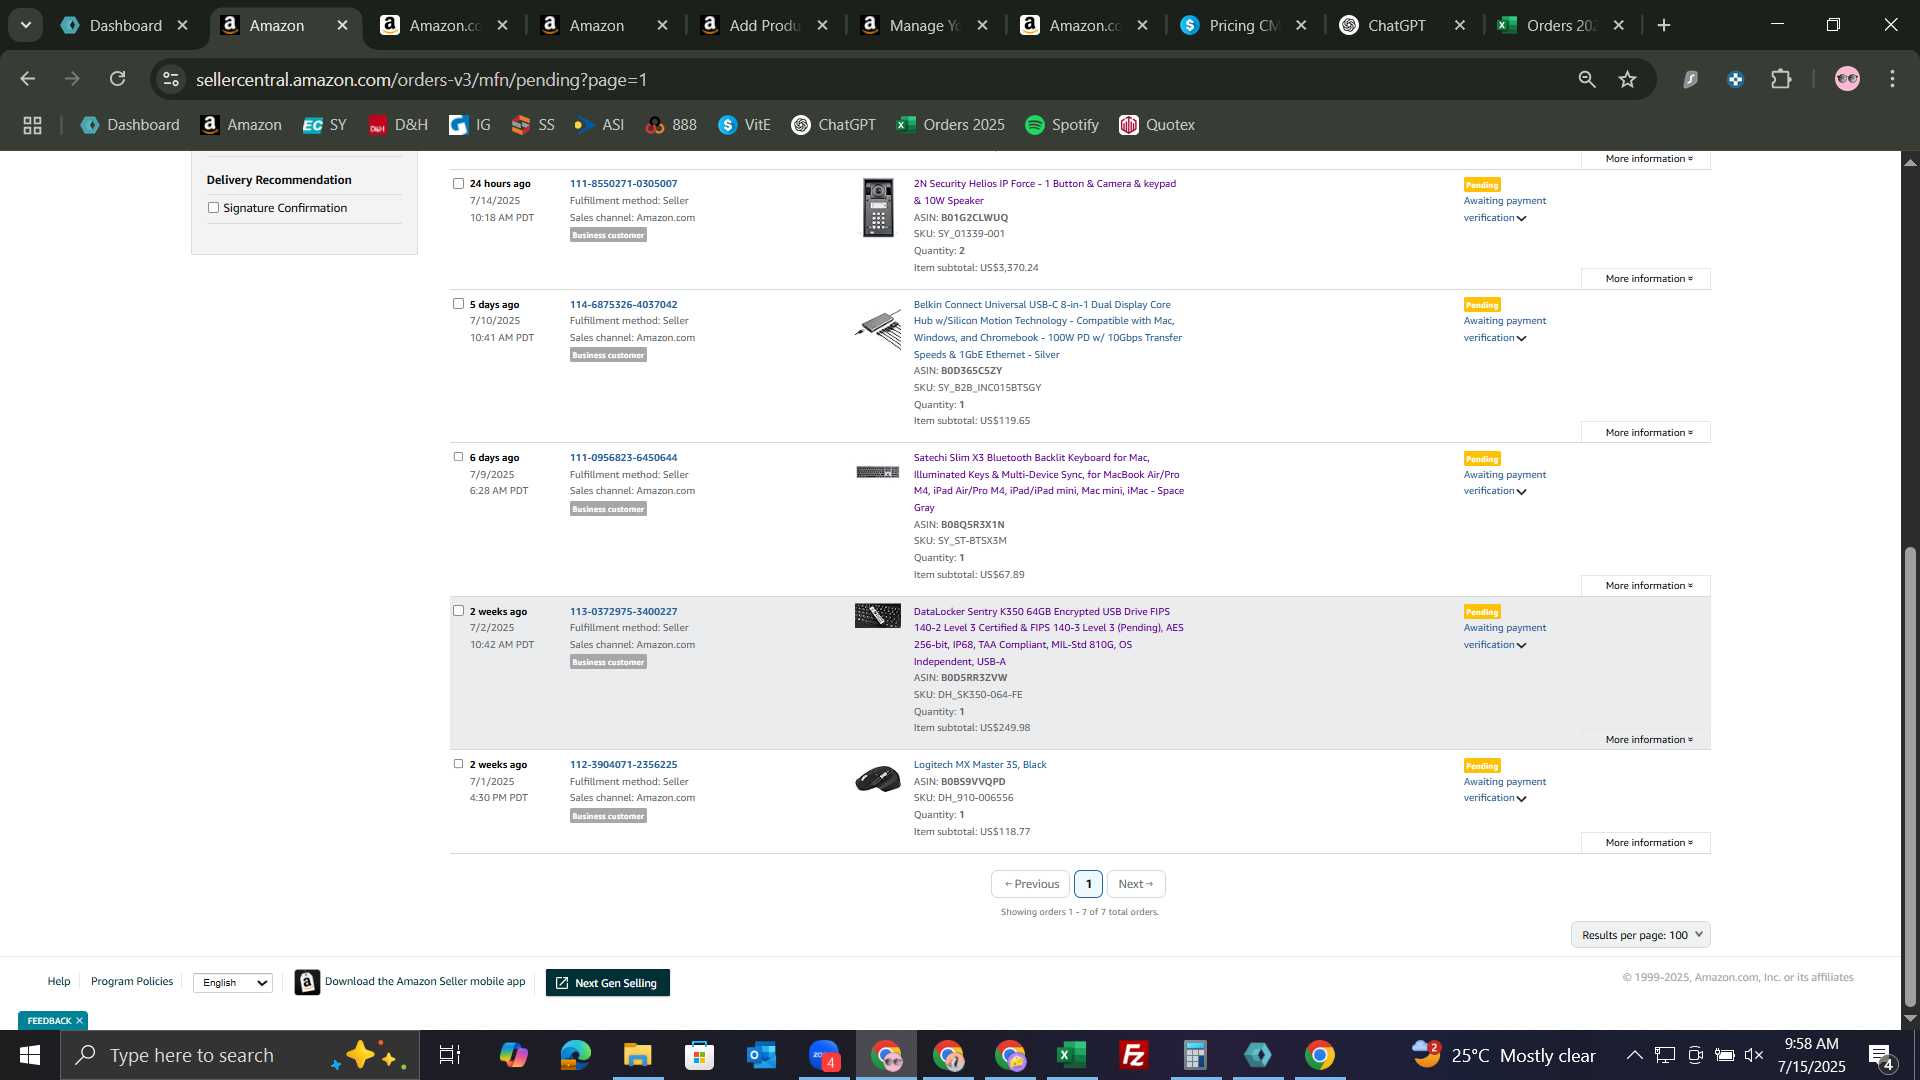Image resolution: width=1920 pixels, height=1080 pixels.
Task: Open the tab search chevron in Chrome
Action: 25,25
